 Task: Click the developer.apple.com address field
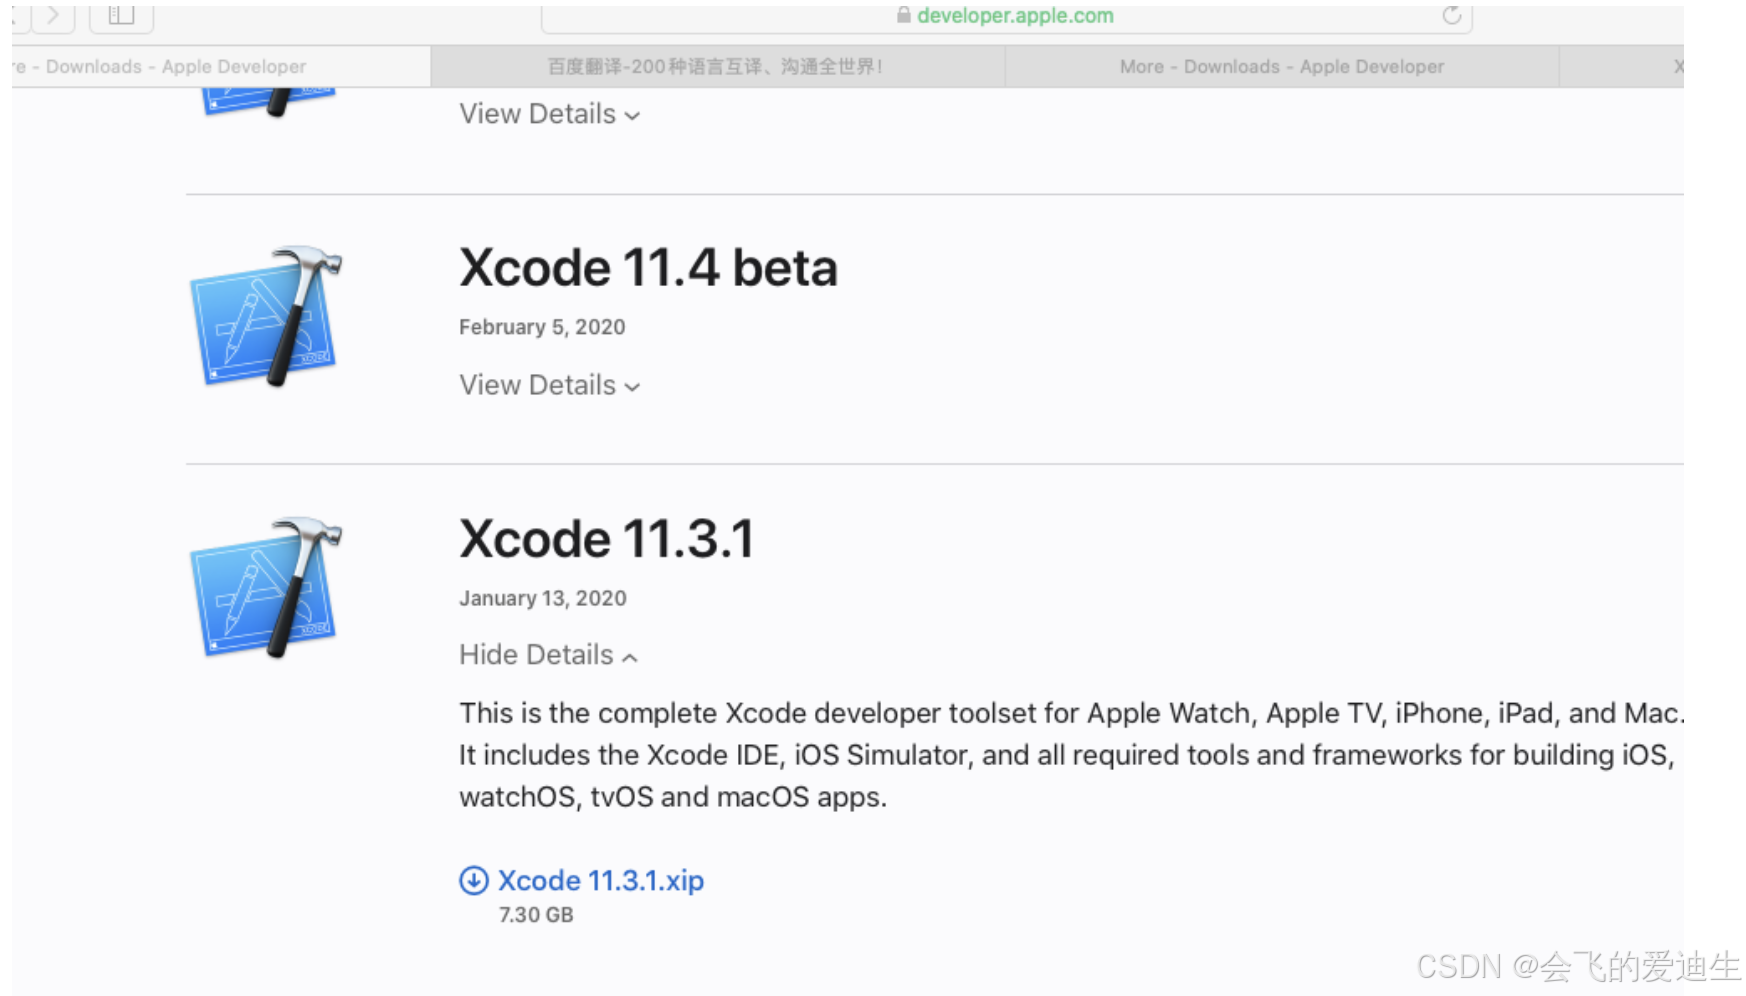coord(1006,16)
